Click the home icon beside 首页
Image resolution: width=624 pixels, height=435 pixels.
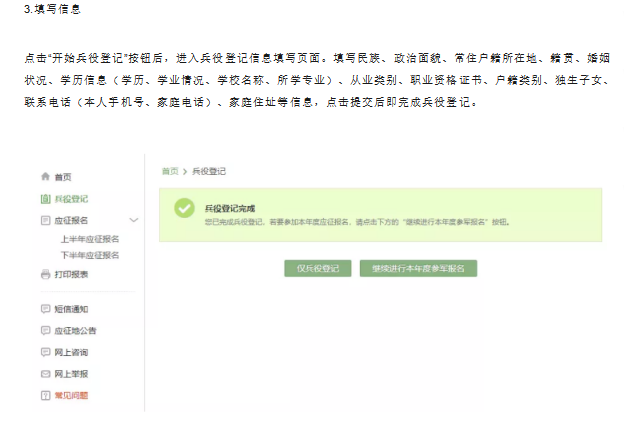(x=45, y=177)
